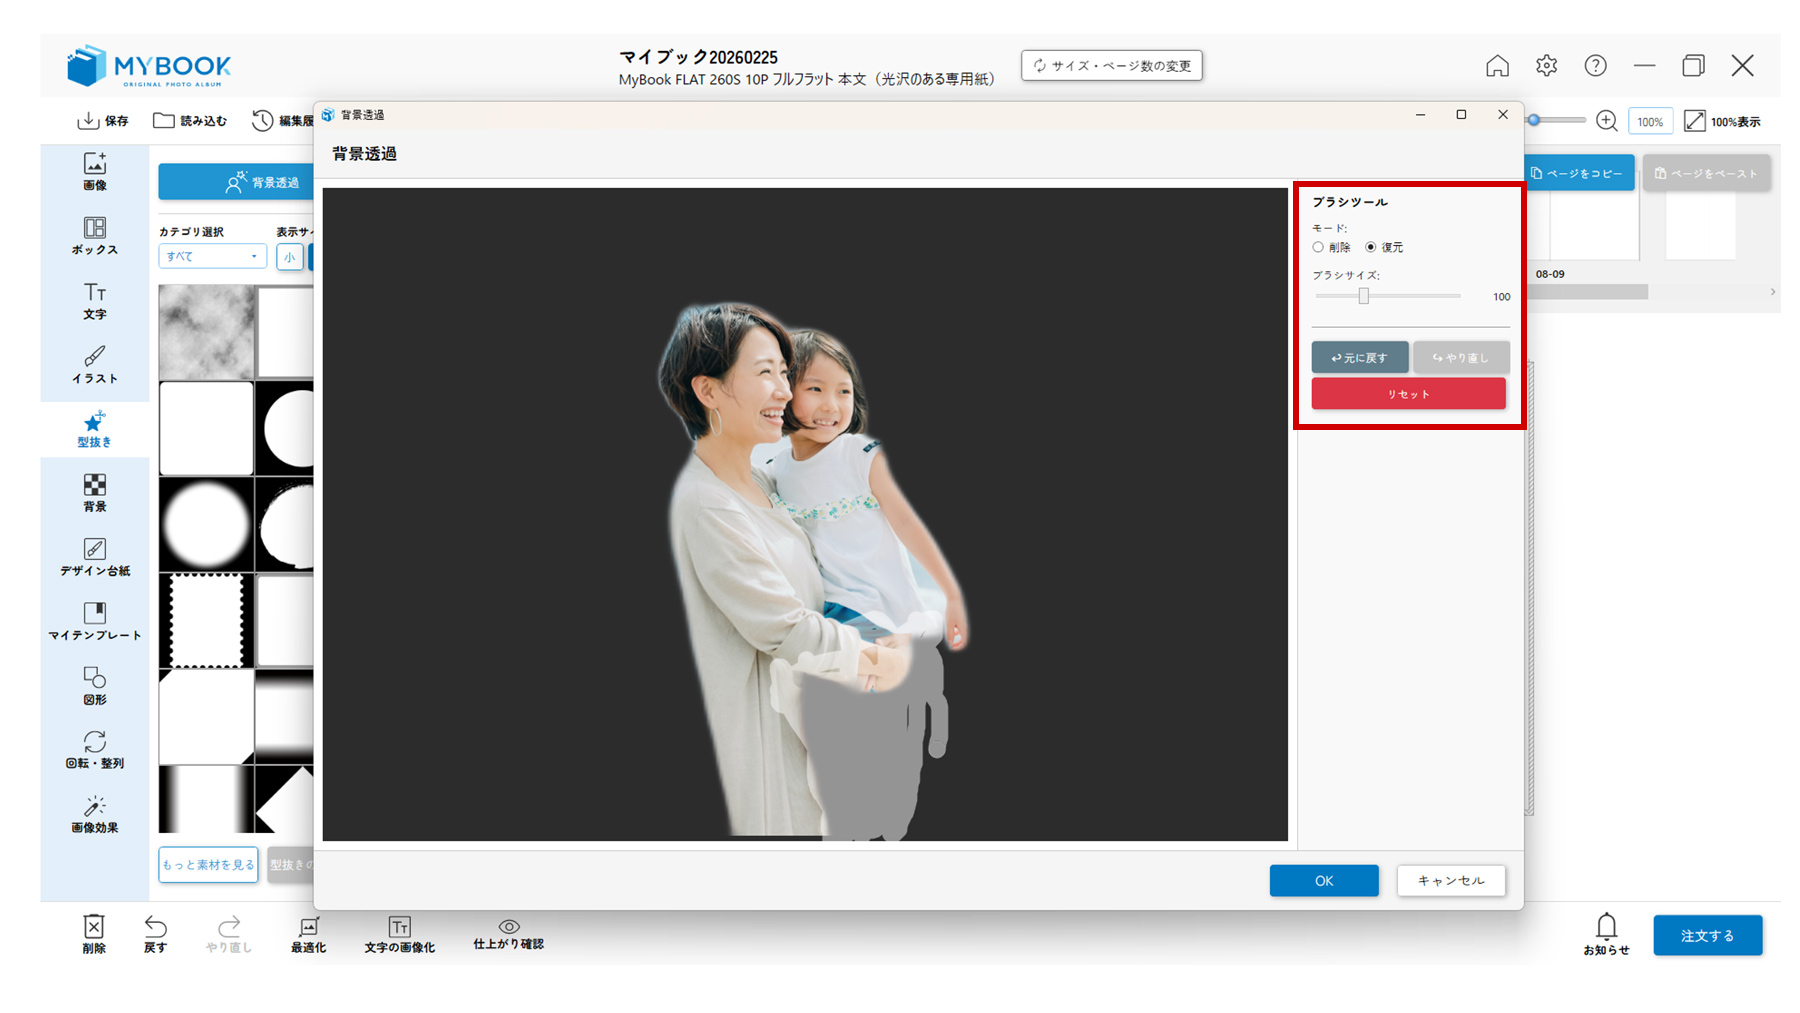Select the ボックス tool in sidebar

(x=95, y=236)
